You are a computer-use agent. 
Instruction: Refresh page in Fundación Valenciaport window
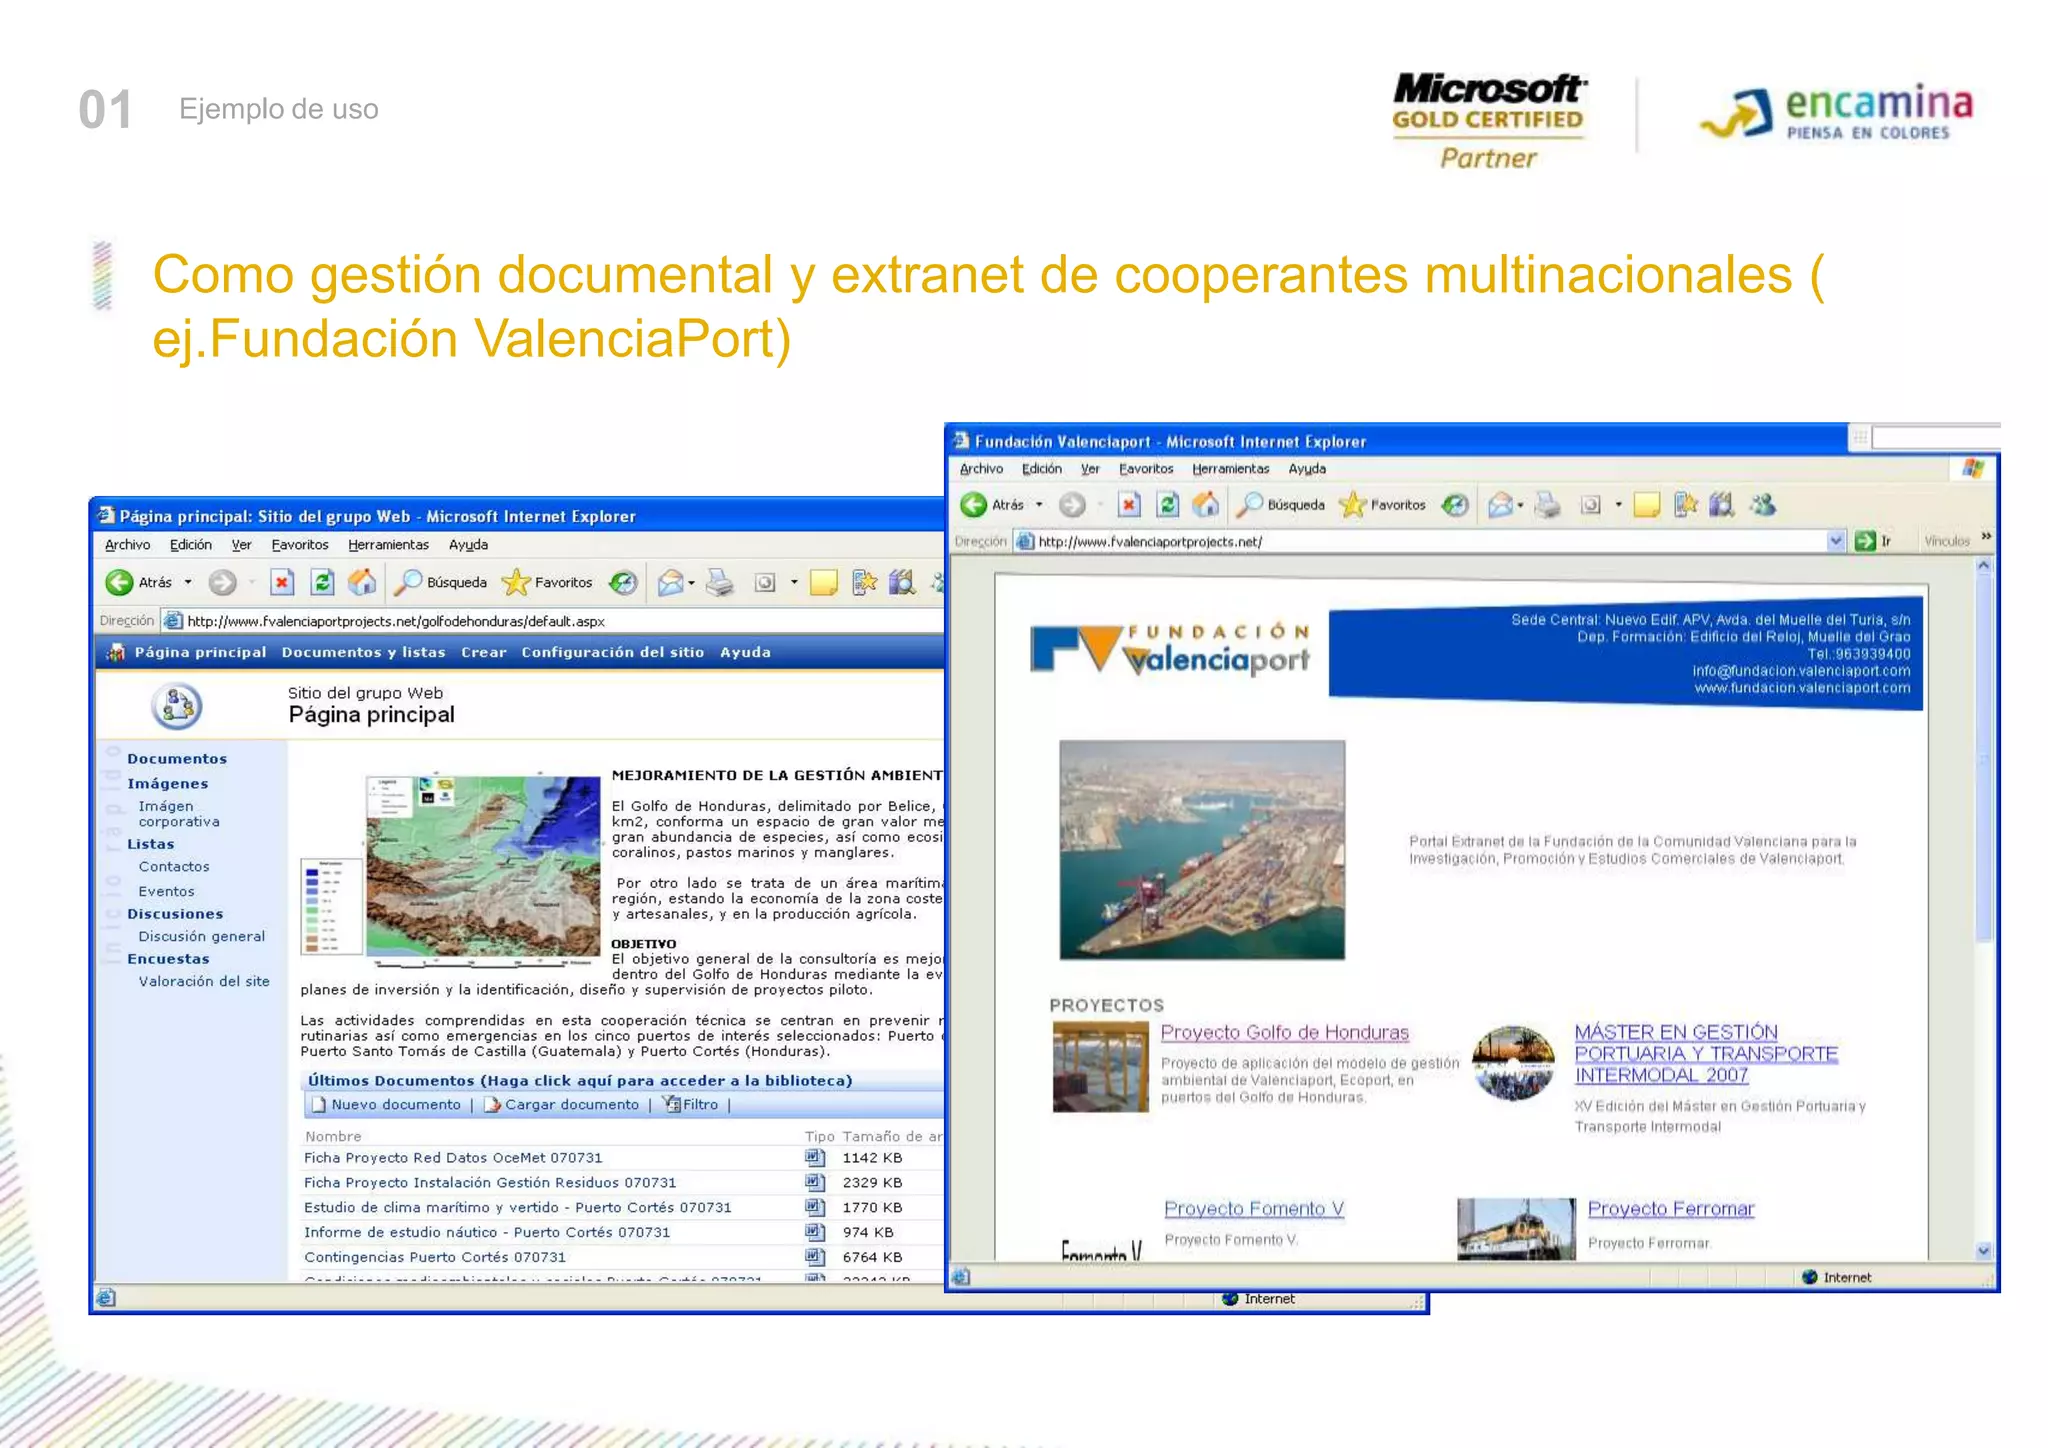pyautogui.click(x=1168, y=505)
